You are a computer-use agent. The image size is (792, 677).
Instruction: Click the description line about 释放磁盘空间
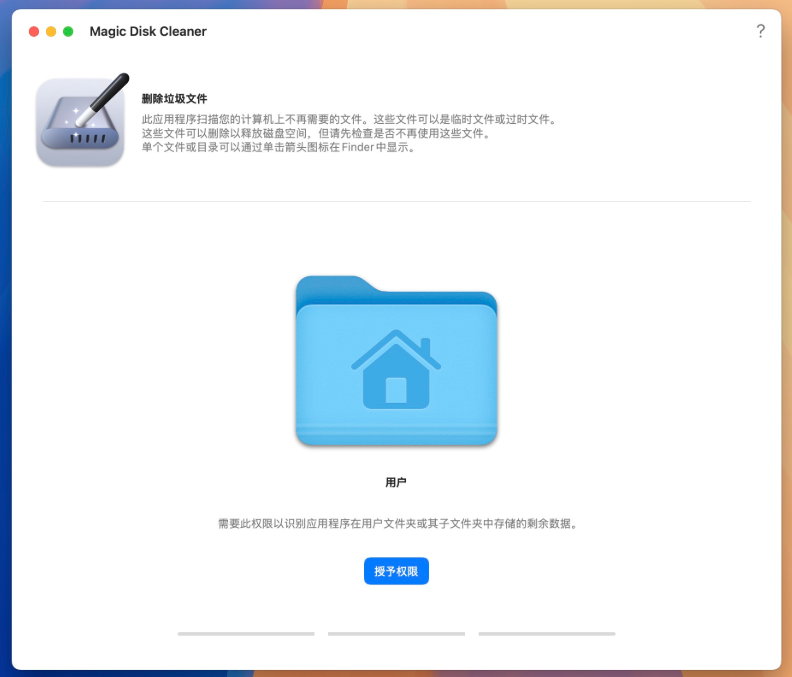click(316, 133)
